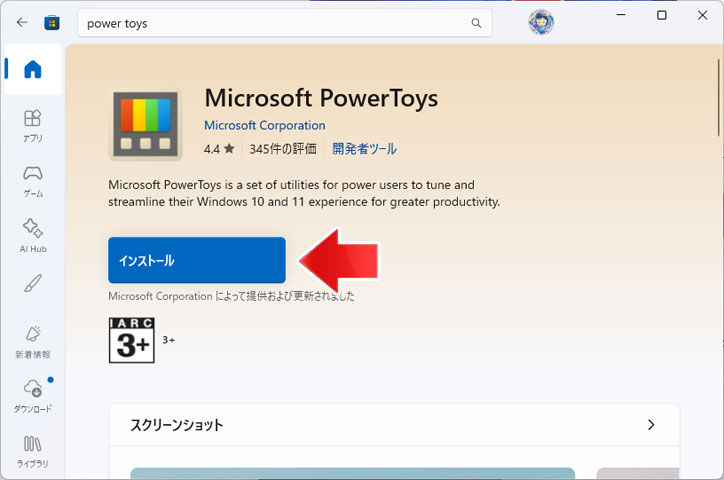Minimize the Microsoft Store window

pos(621,15)
